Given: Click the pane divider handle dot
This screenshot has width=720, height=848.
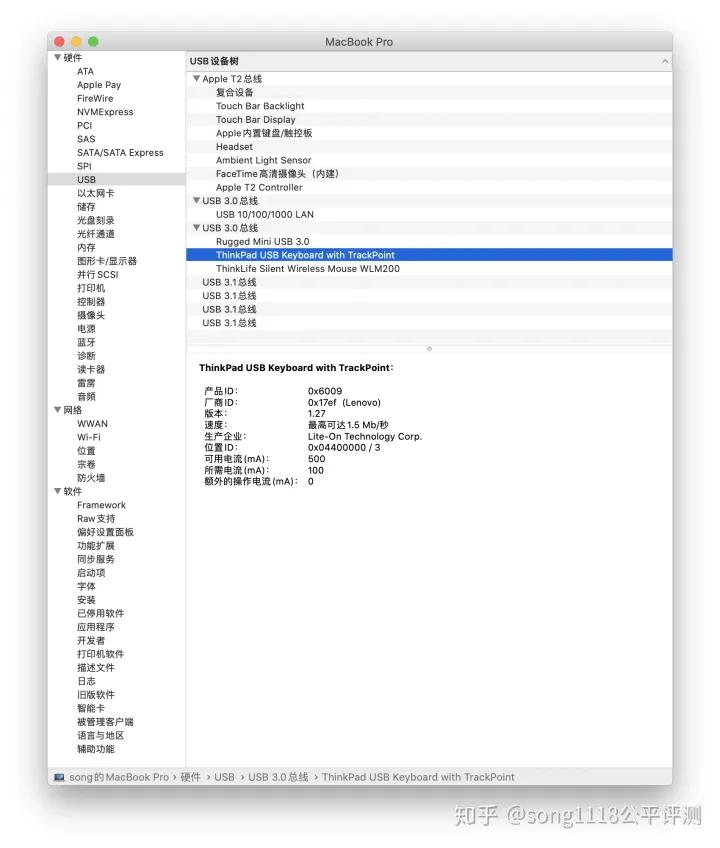Looking at the screenshot, I should click(x=430, y=349).
